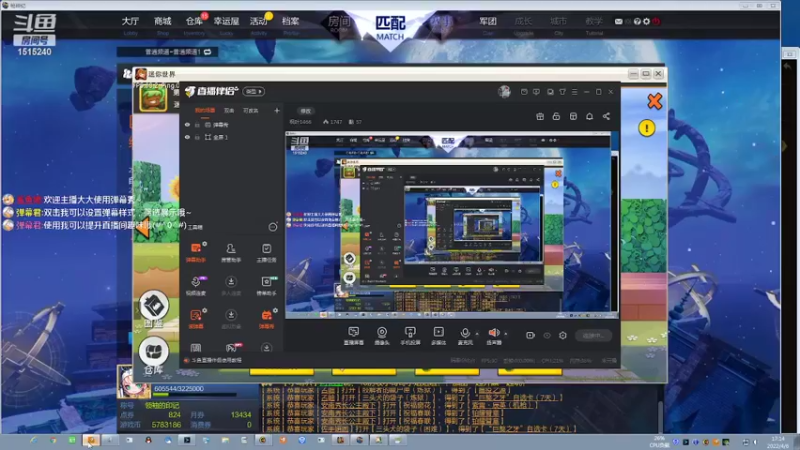This screenshot has height=450, width=800.
Task: Click the 图鉴 collection book button
Action: pyautogui.click(x=154, y=309)
